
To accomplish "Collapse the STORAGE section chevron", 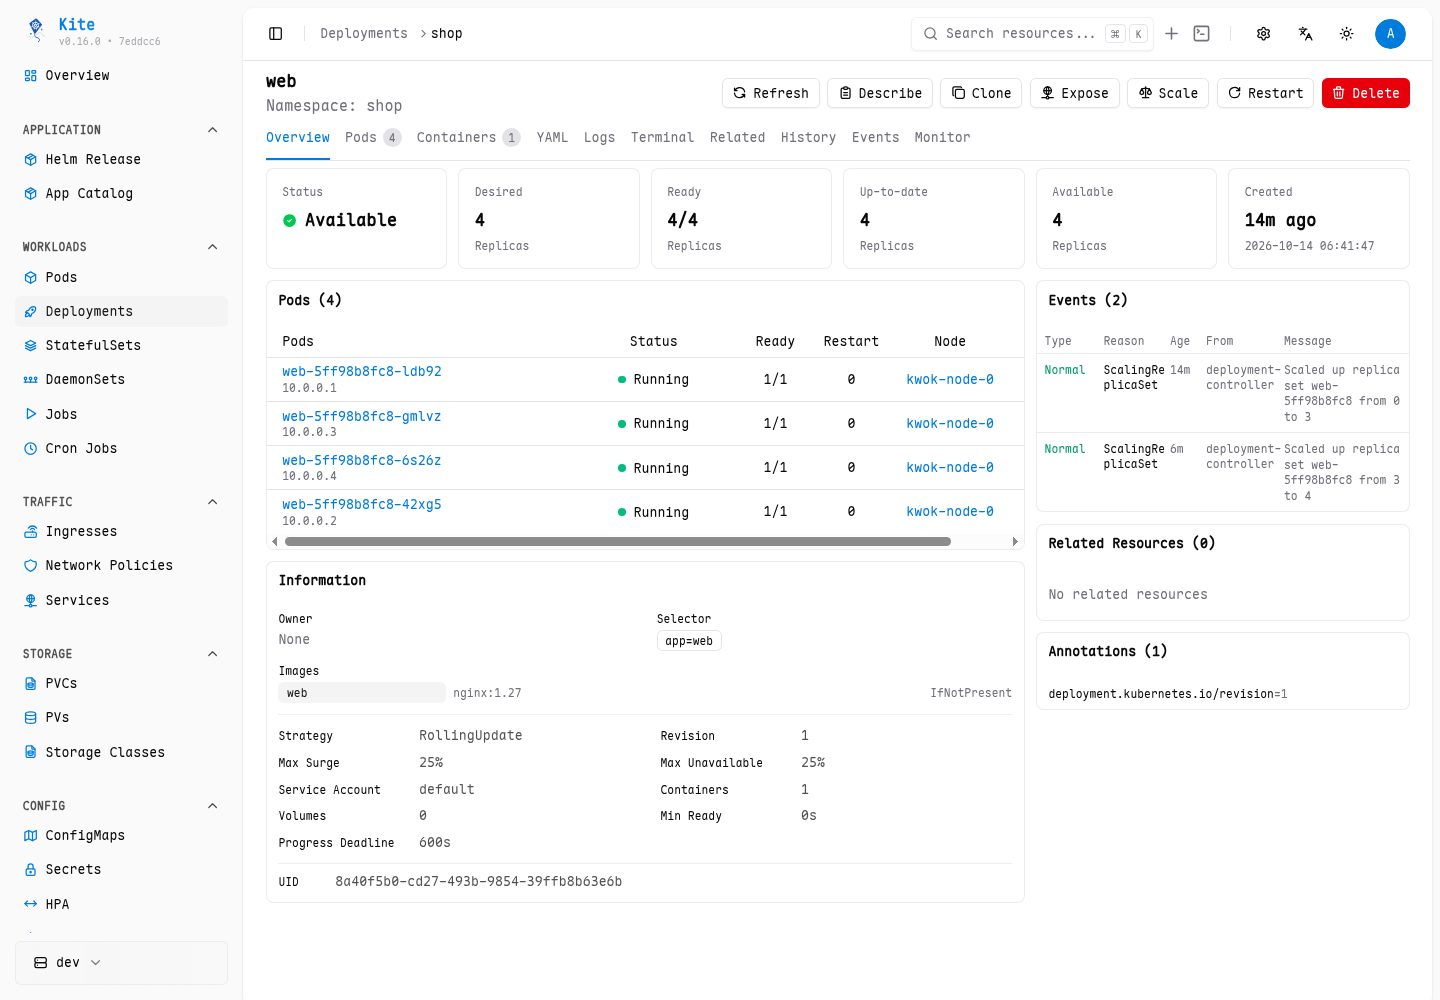I will tap(212, 654).
